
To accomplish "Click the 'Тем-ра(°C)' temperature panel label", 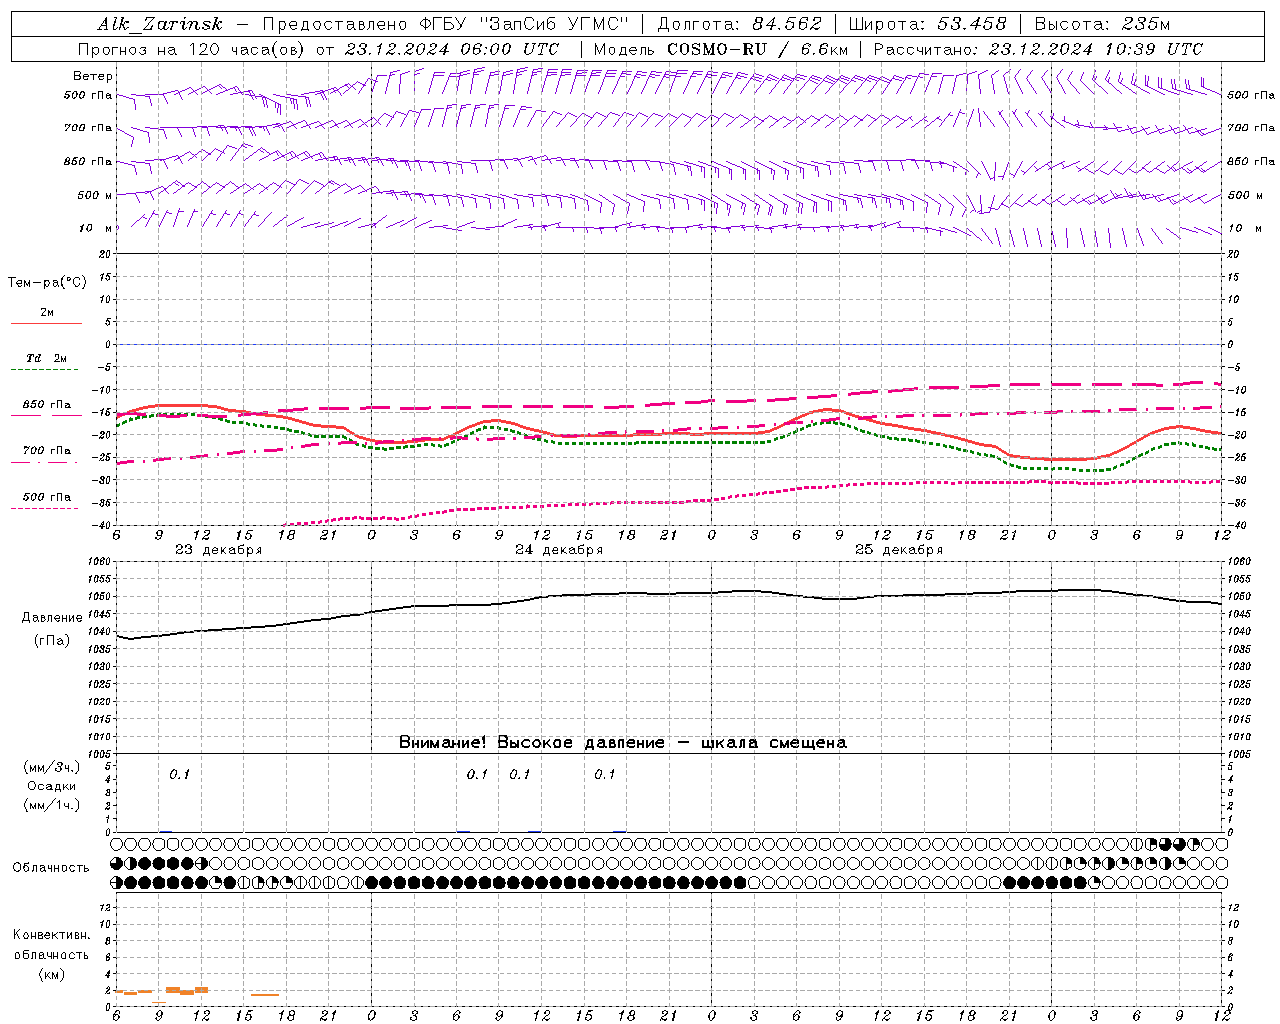I will (x=47, y=283).
